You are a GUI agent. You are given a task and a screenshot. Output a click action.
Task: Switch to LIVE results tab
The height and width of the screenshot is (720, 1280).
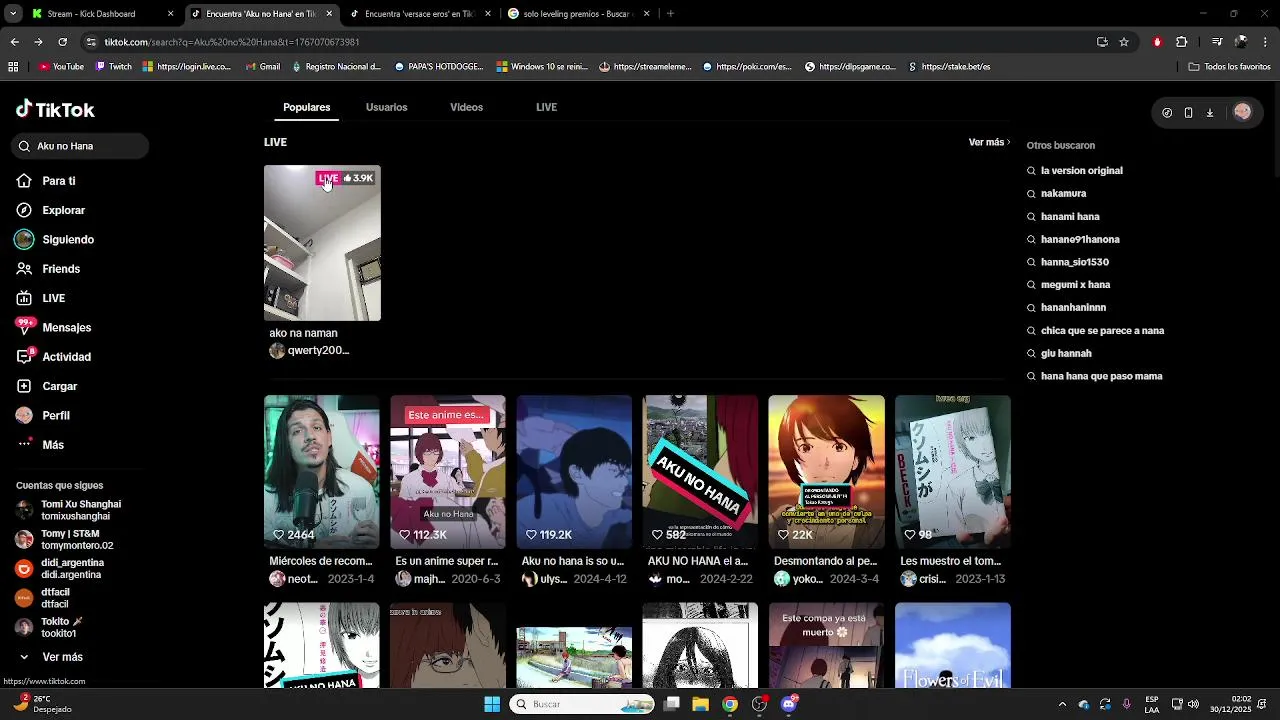[x=546, y=107]
